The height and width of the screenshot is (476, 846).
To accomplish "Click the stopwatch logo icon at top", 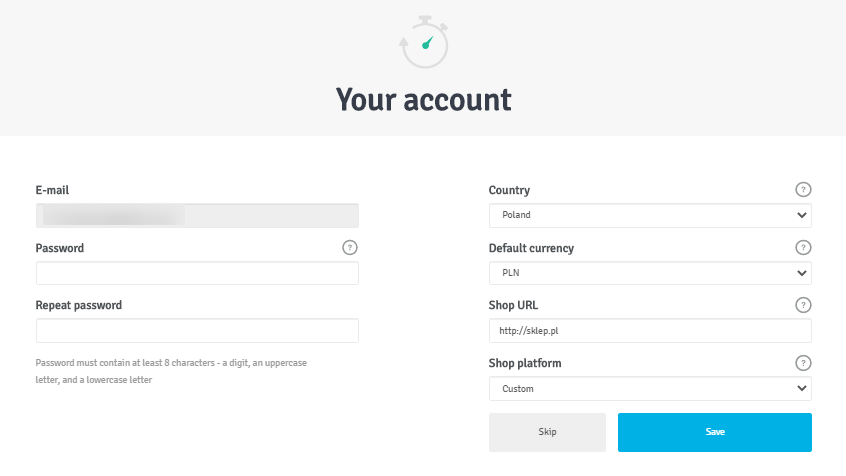I will click(x=424, y=42).
